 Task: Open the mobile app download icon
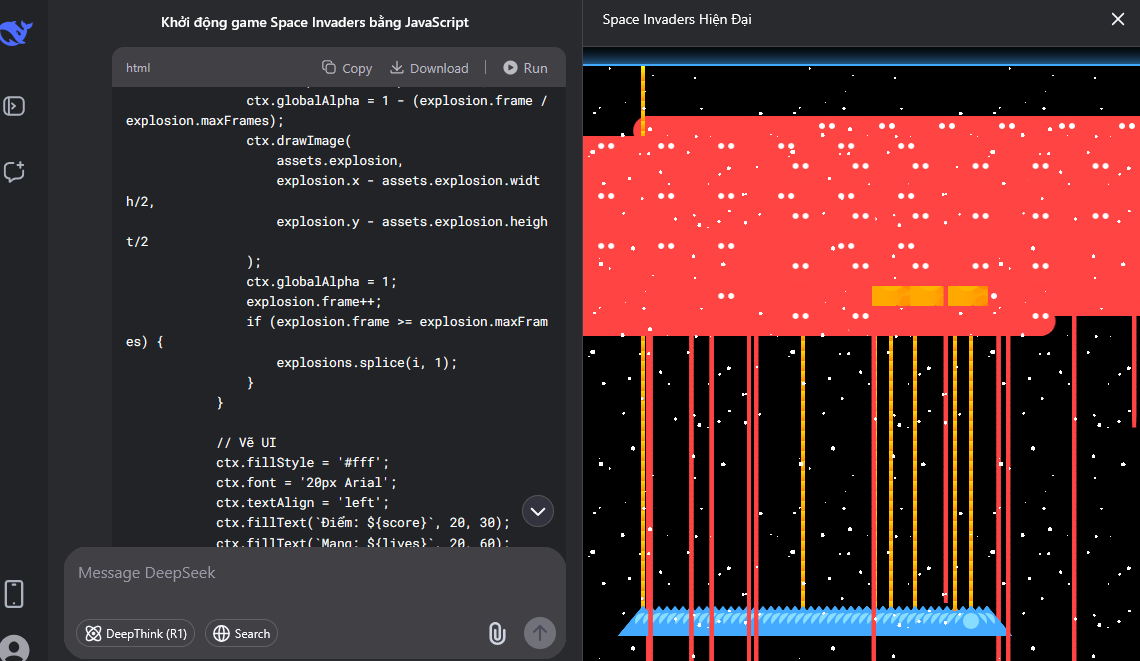pos(14,593)
